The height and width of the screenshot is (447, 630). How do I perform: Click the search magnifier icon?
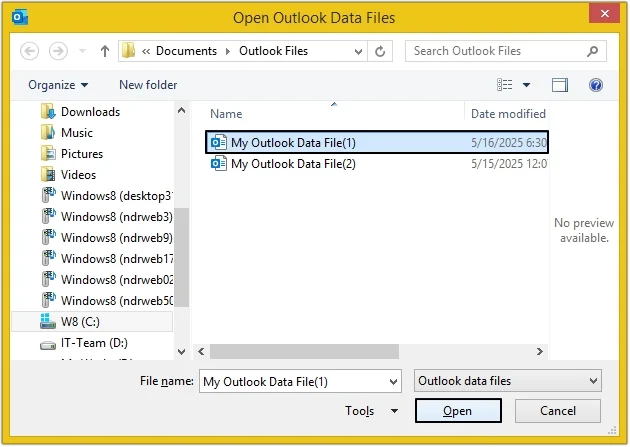[x=593, y=51]
